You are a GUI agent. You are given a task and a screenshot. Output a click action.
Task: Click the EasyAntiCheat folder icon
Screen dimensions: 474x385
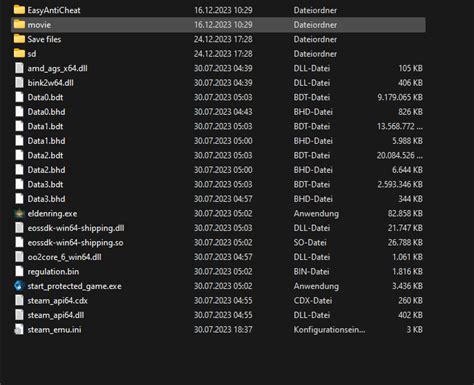click(19, 10)
